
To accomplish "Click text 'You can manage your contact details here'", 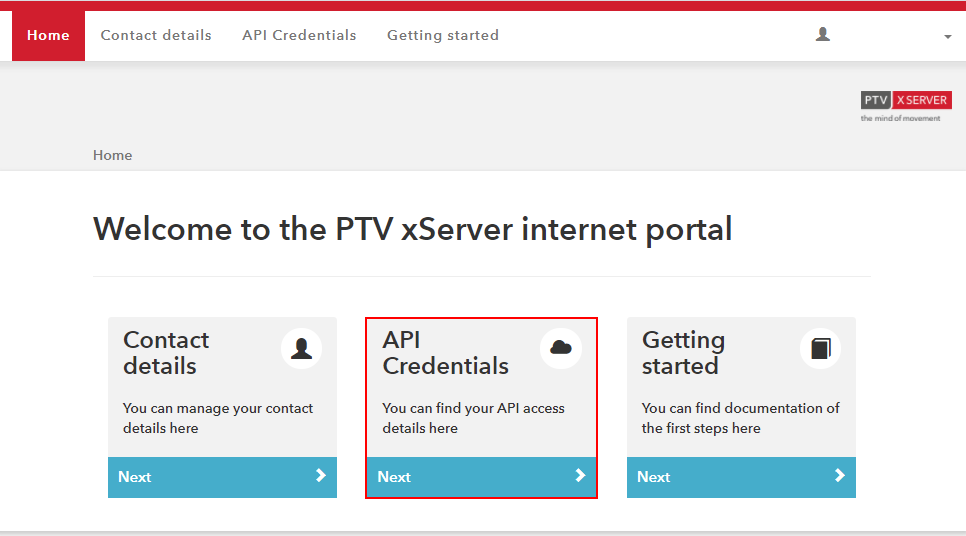I will [x=218, y=418].
